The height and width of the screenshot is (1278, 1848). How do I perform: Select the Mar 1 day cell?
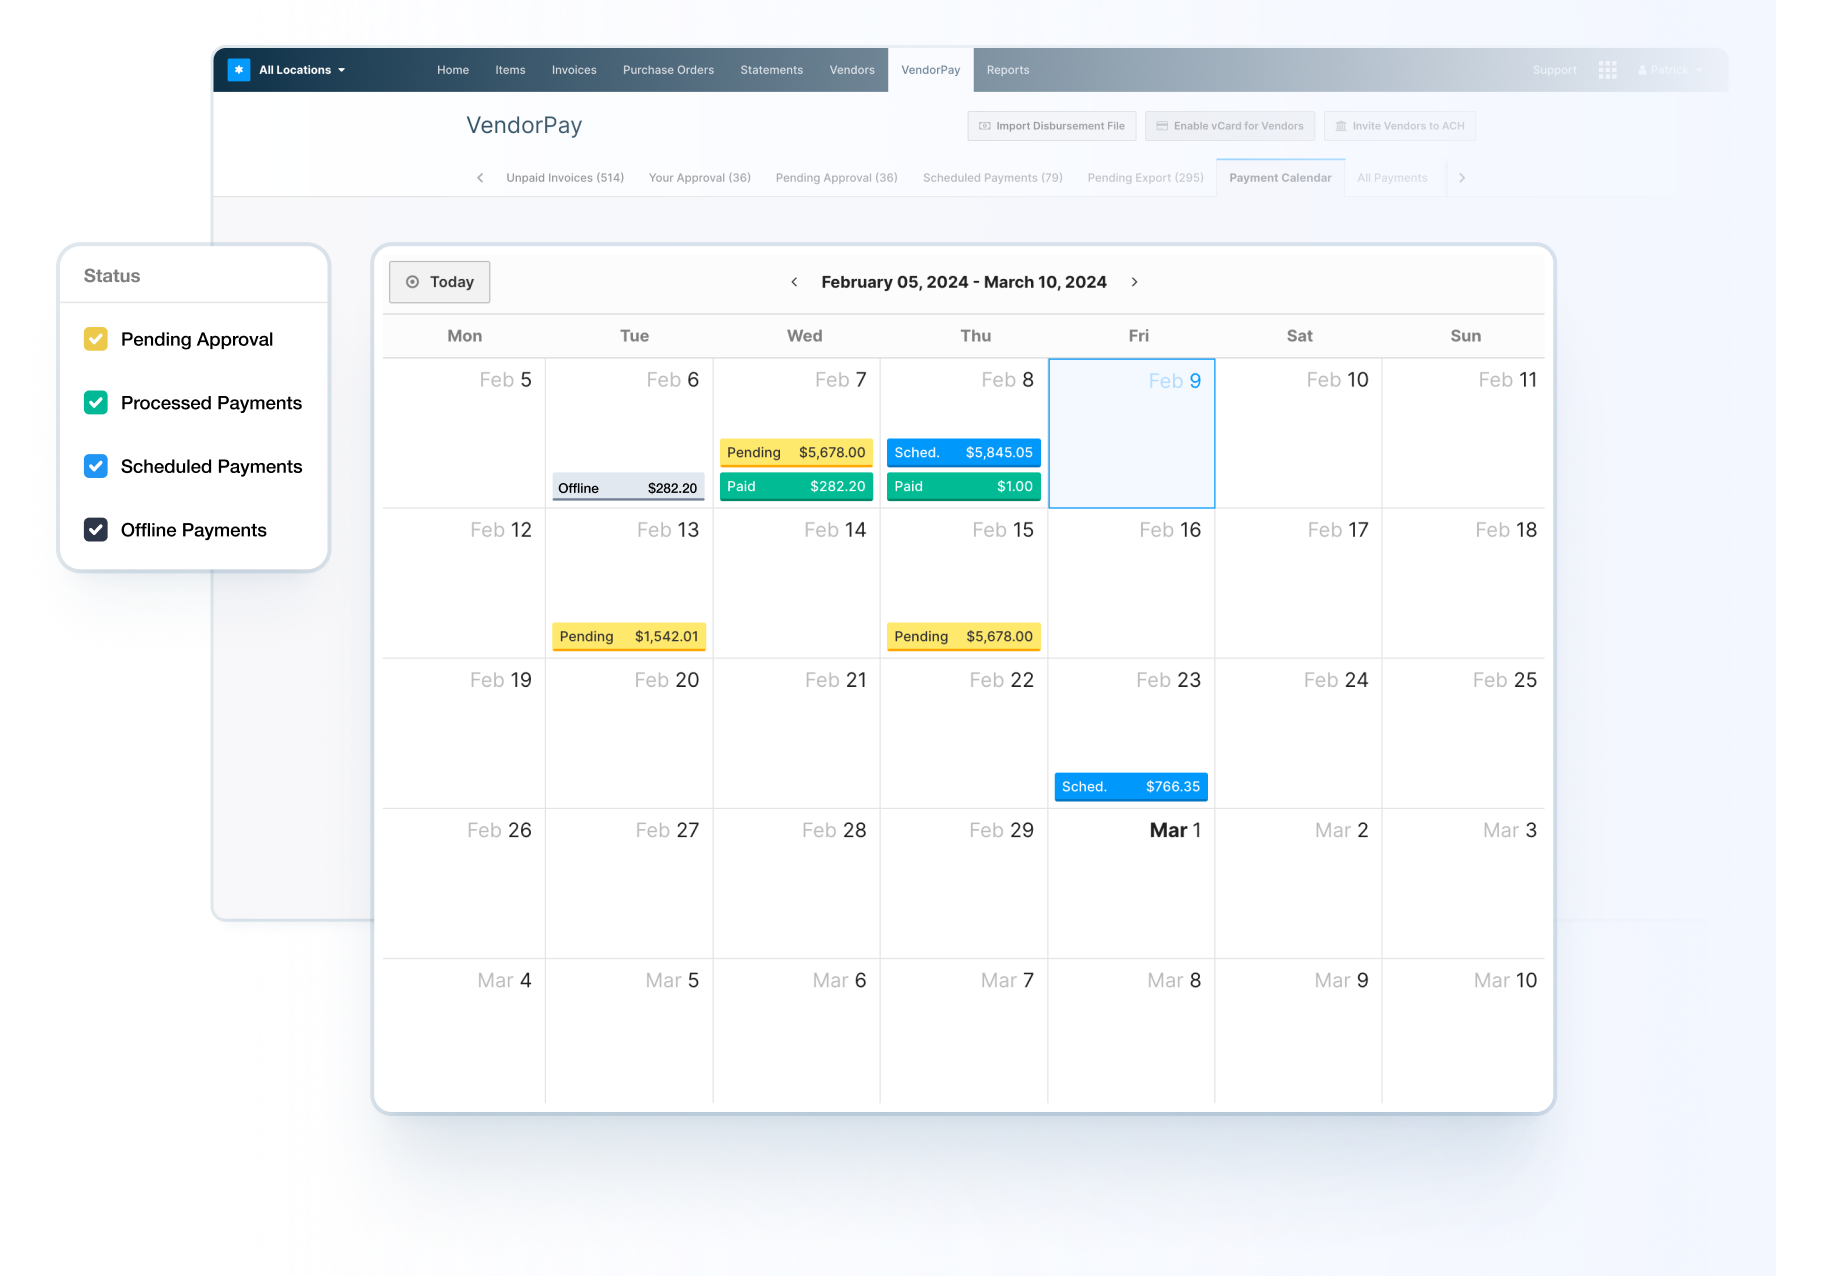click(x=1132, y=883)
